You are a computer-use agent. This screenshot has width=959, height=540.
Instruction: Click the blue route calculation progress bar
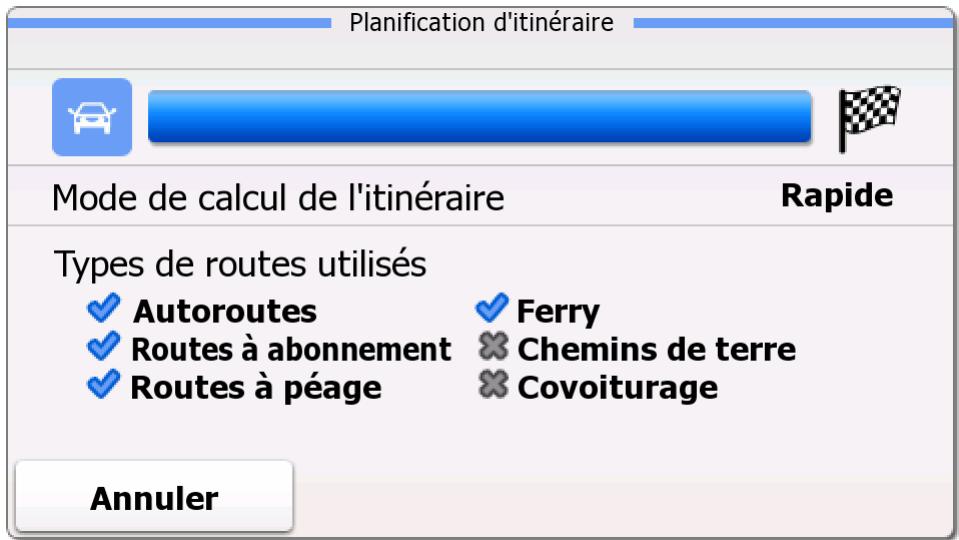coord(480,117)
